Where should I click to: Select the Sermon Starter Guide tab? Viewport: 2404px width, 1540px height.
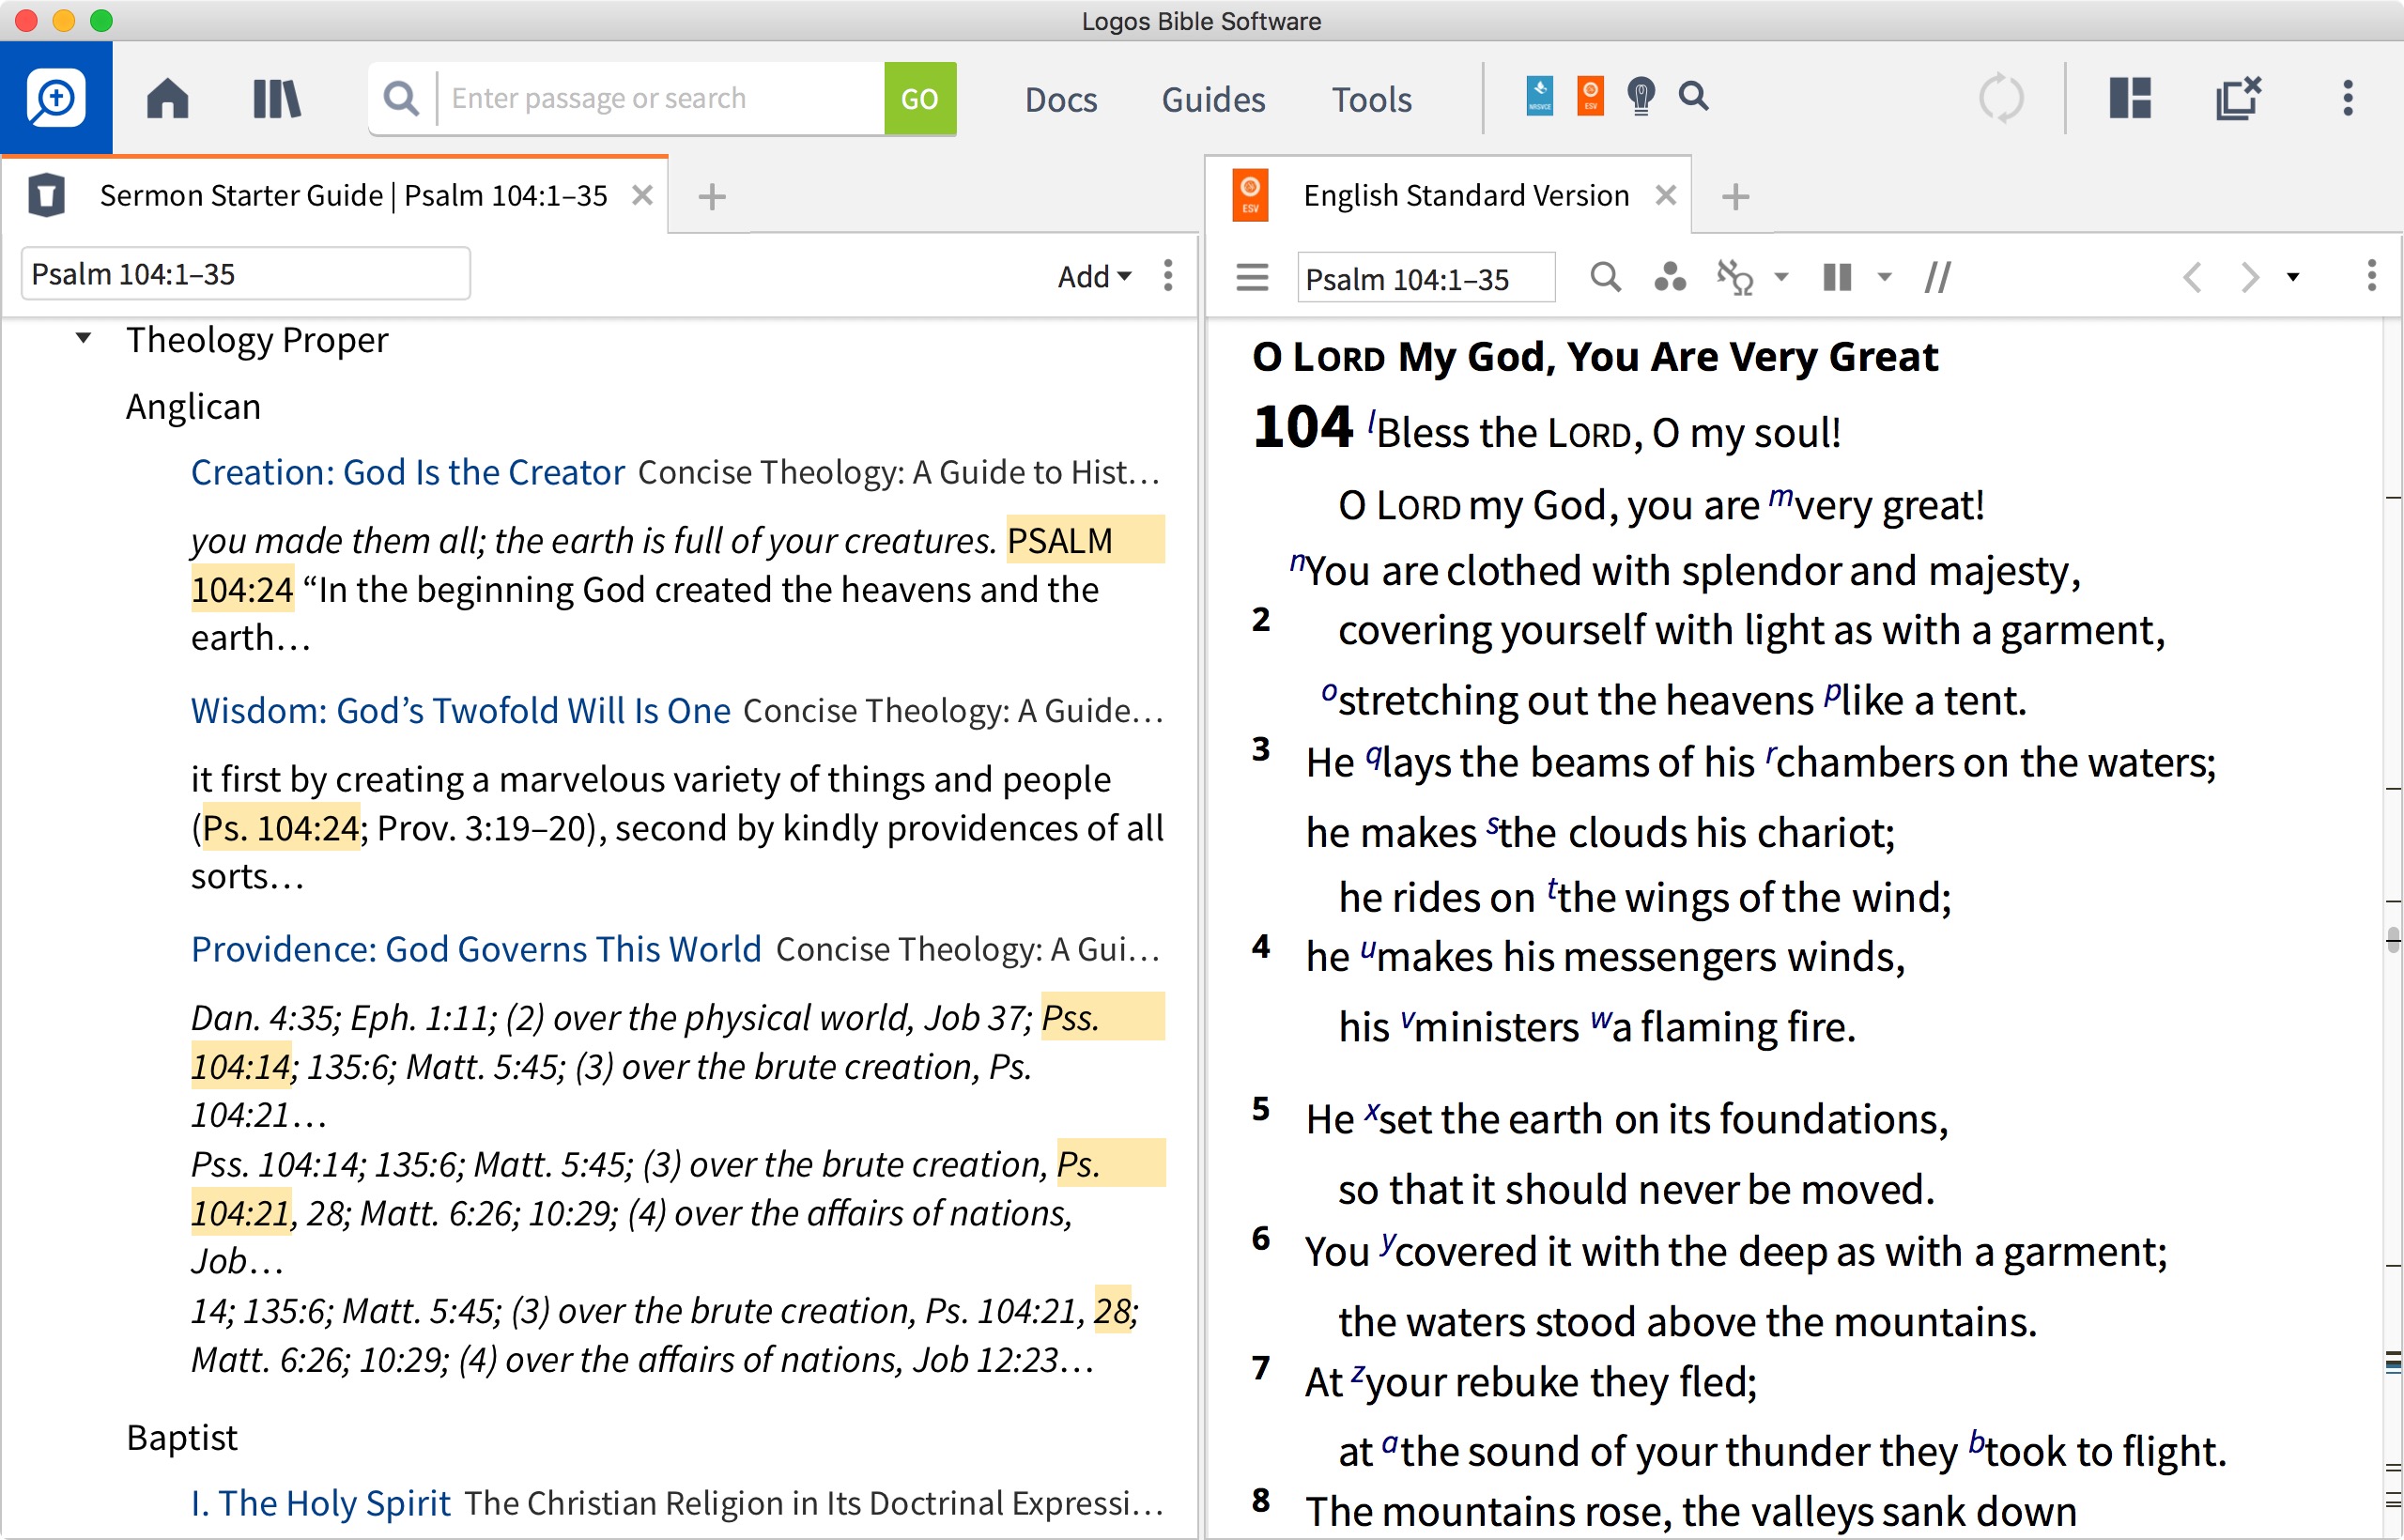point(335,195)
